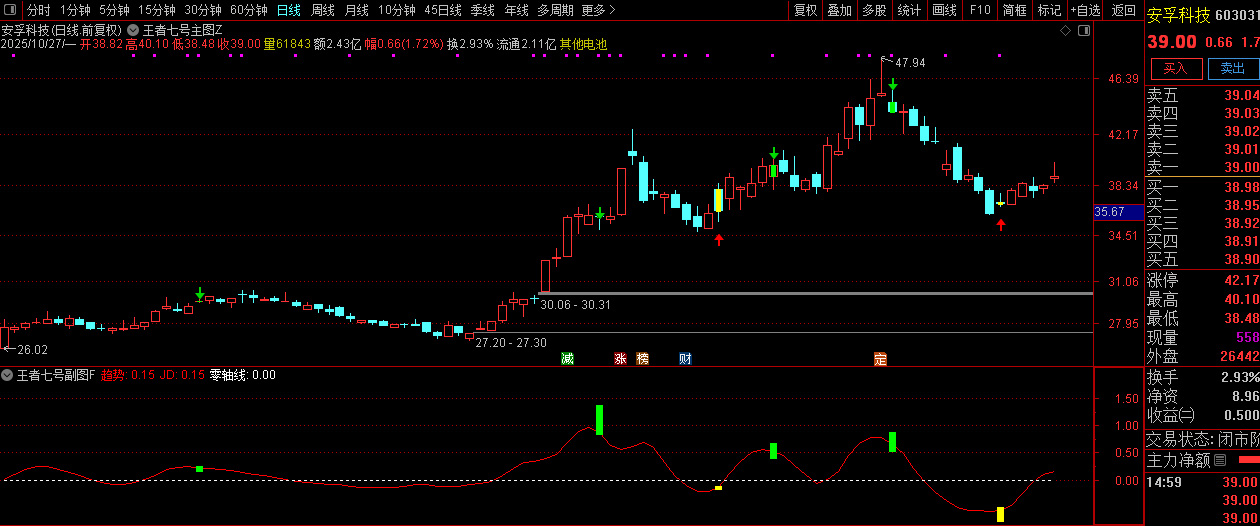Click the 涨停 limit-up 42.17 value
Screen dimensions: 1260x526
[1242, 280]
